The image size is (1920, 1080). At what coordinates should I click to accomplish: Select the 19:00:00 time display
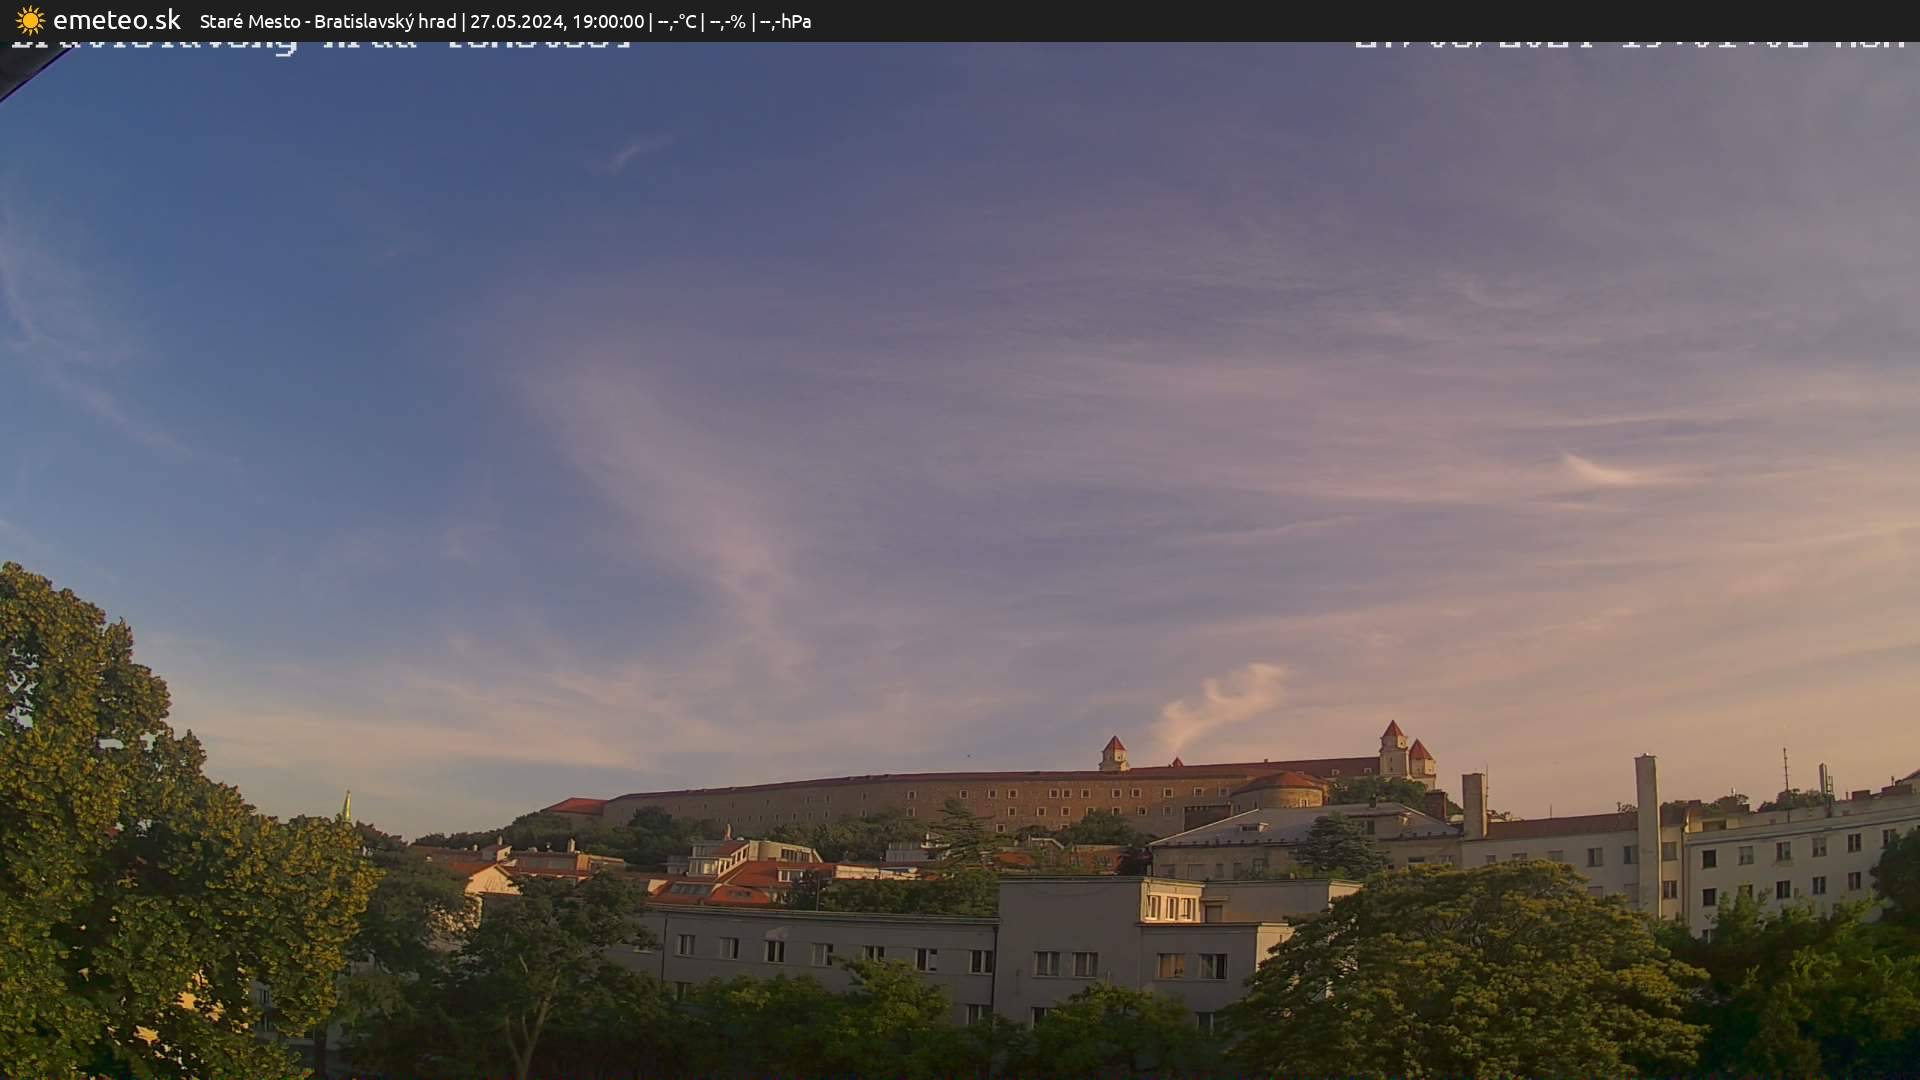tap(610, 20)
